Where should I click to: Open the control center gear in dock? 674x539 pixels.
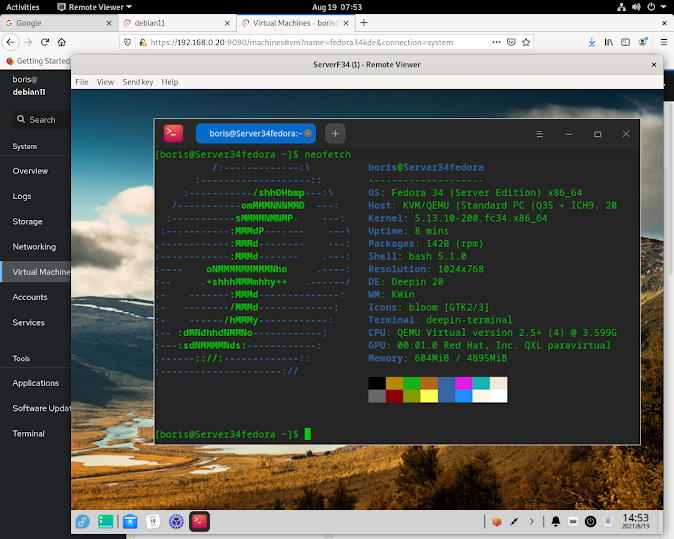(x=176, y=522)
